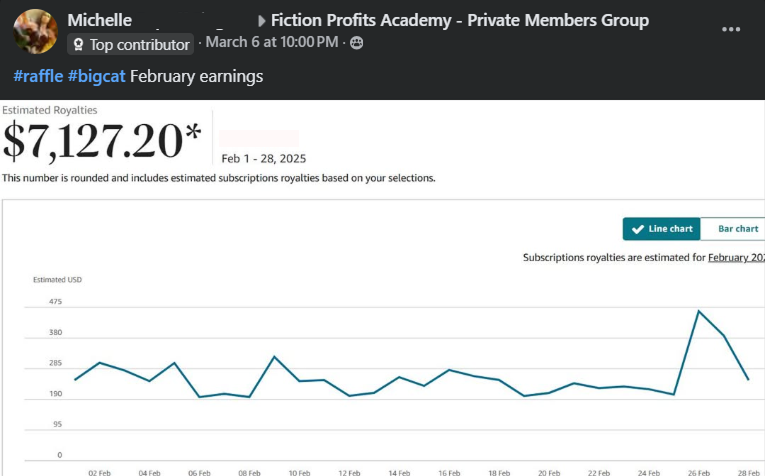Click the line's final point at 28 Feb
Screen dimensions: 765x476
748,379
